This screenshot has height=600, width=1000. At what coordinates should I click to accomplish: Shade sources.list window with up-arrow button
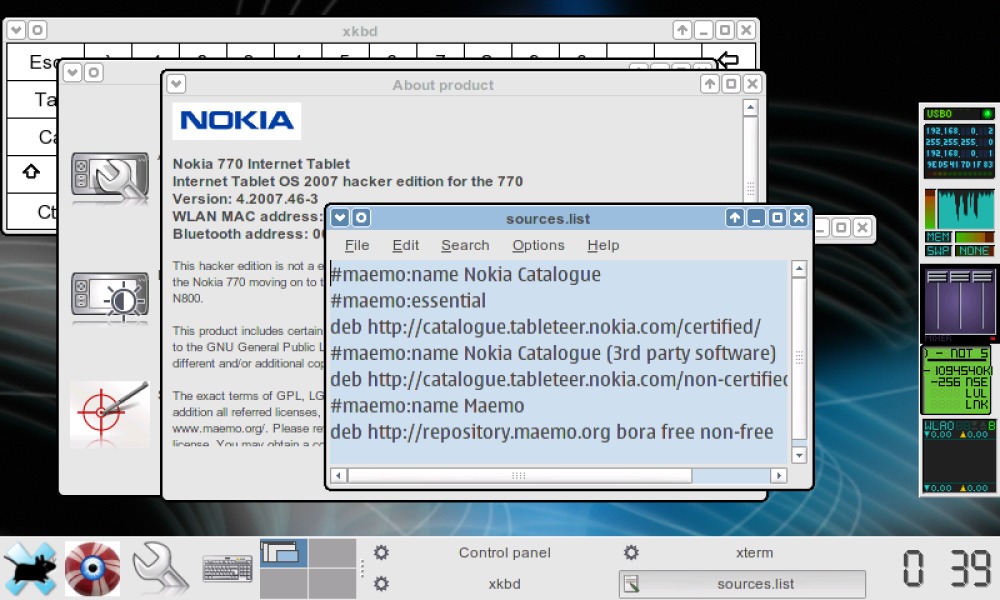click(x=735, y=218)
